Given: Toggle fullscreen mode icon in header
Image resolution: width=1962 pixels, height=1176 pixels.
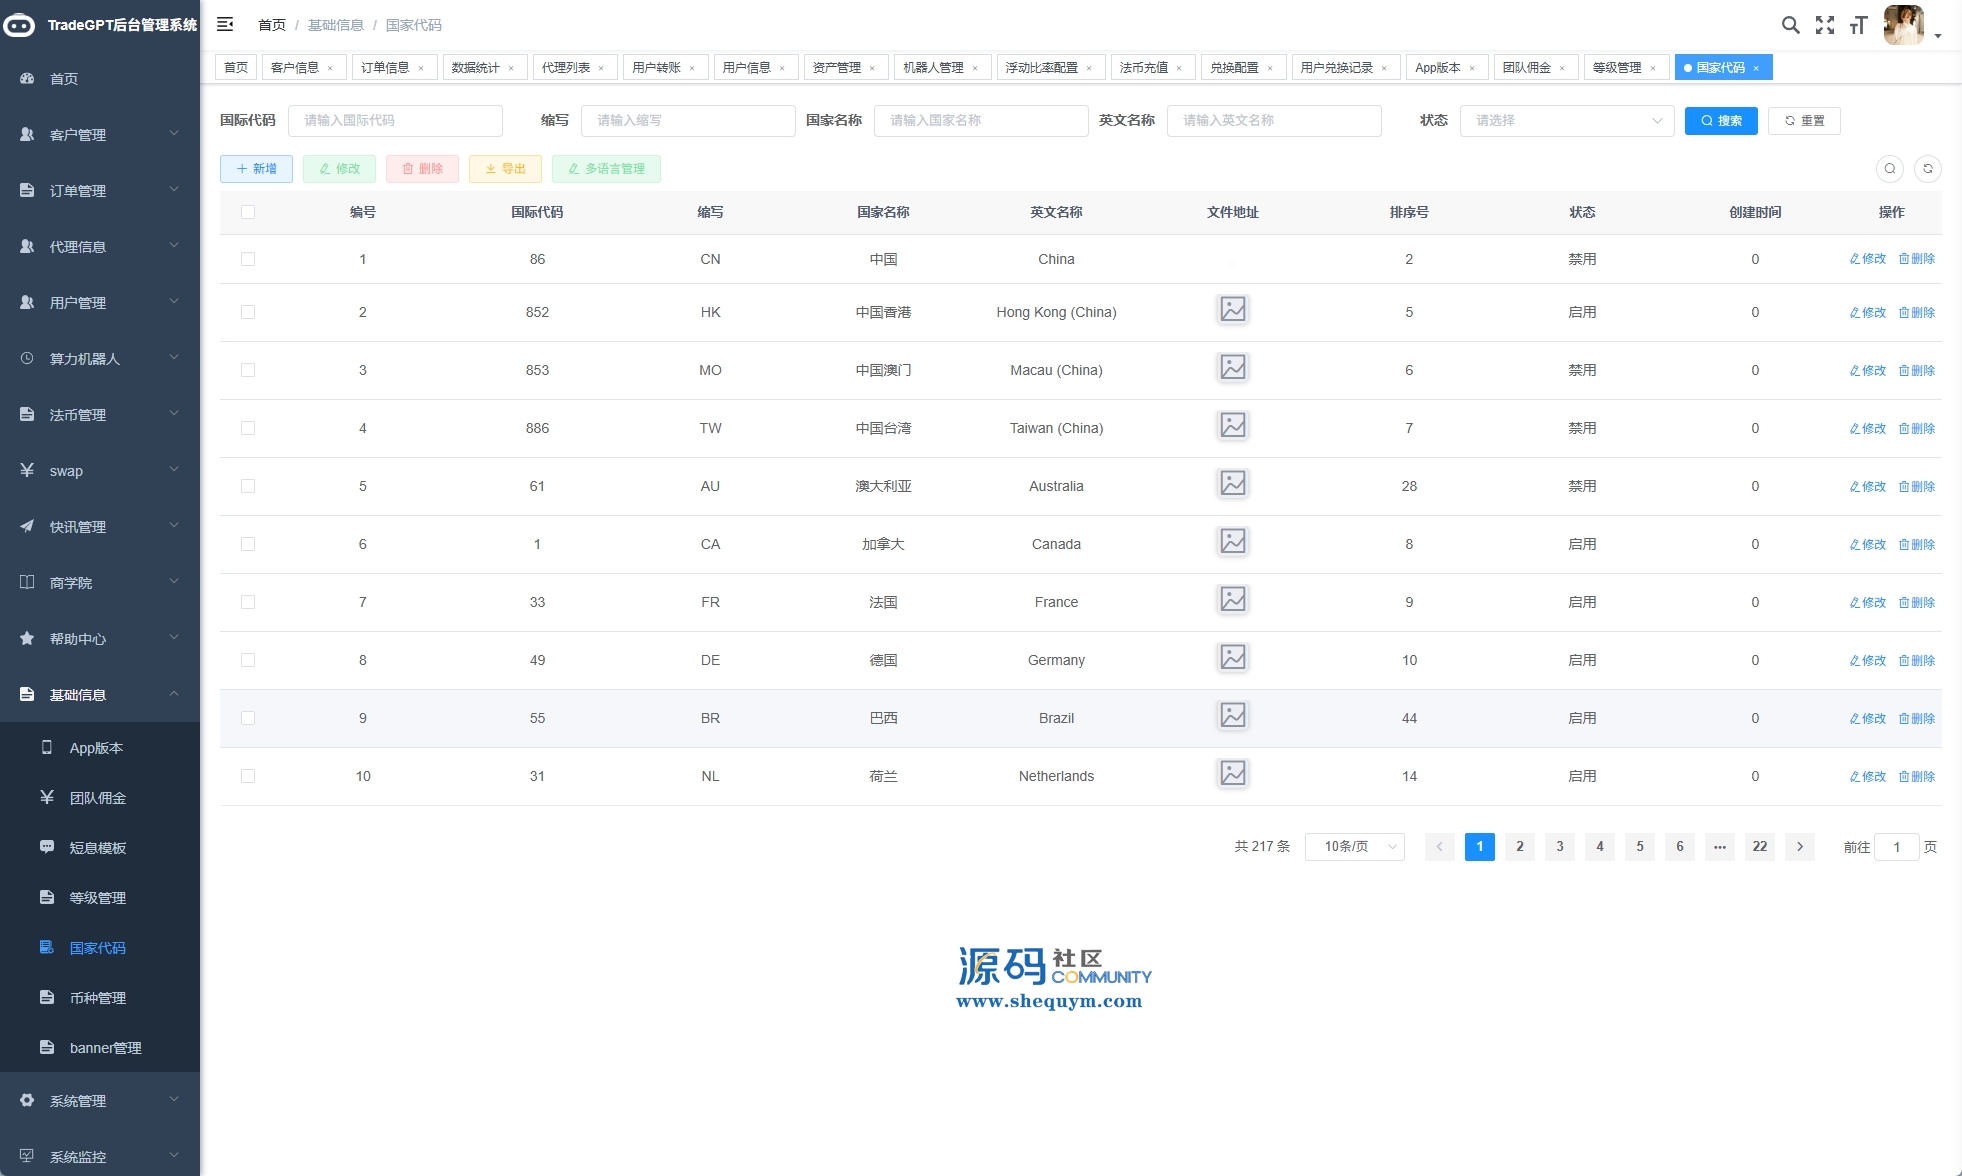Looking at the screenshot, I should pos(1824,25).
